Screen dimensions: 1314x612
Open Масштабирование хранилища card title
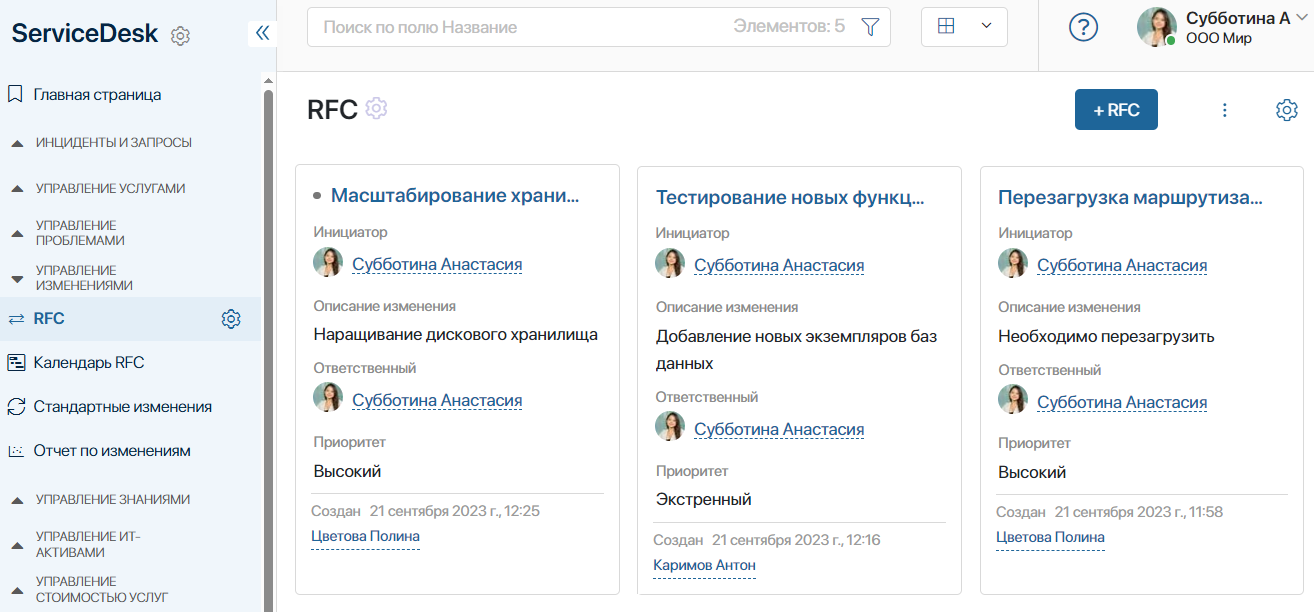tap(455, 196)
